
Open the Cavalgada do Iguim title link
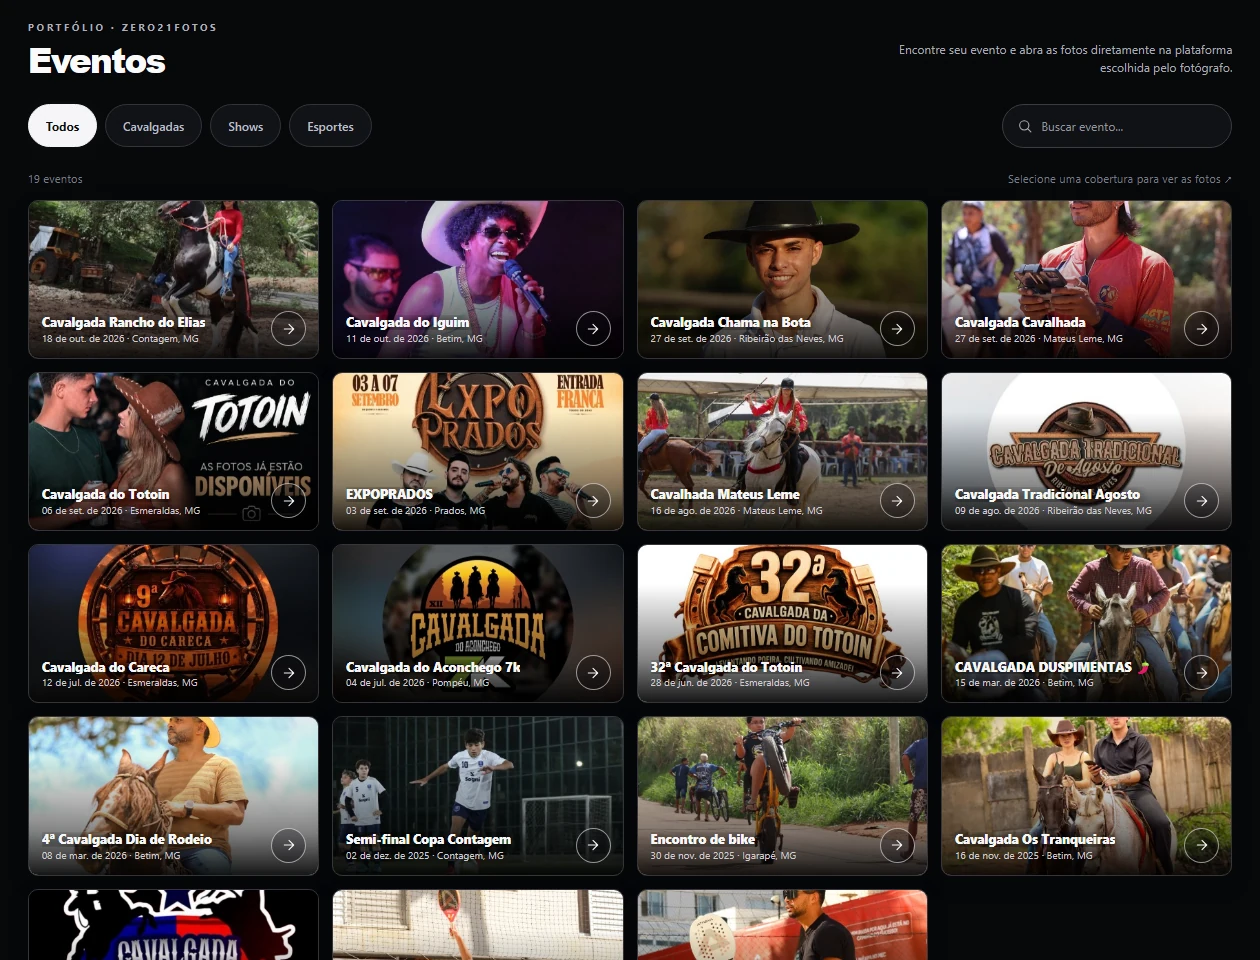(x=407, y=322)
